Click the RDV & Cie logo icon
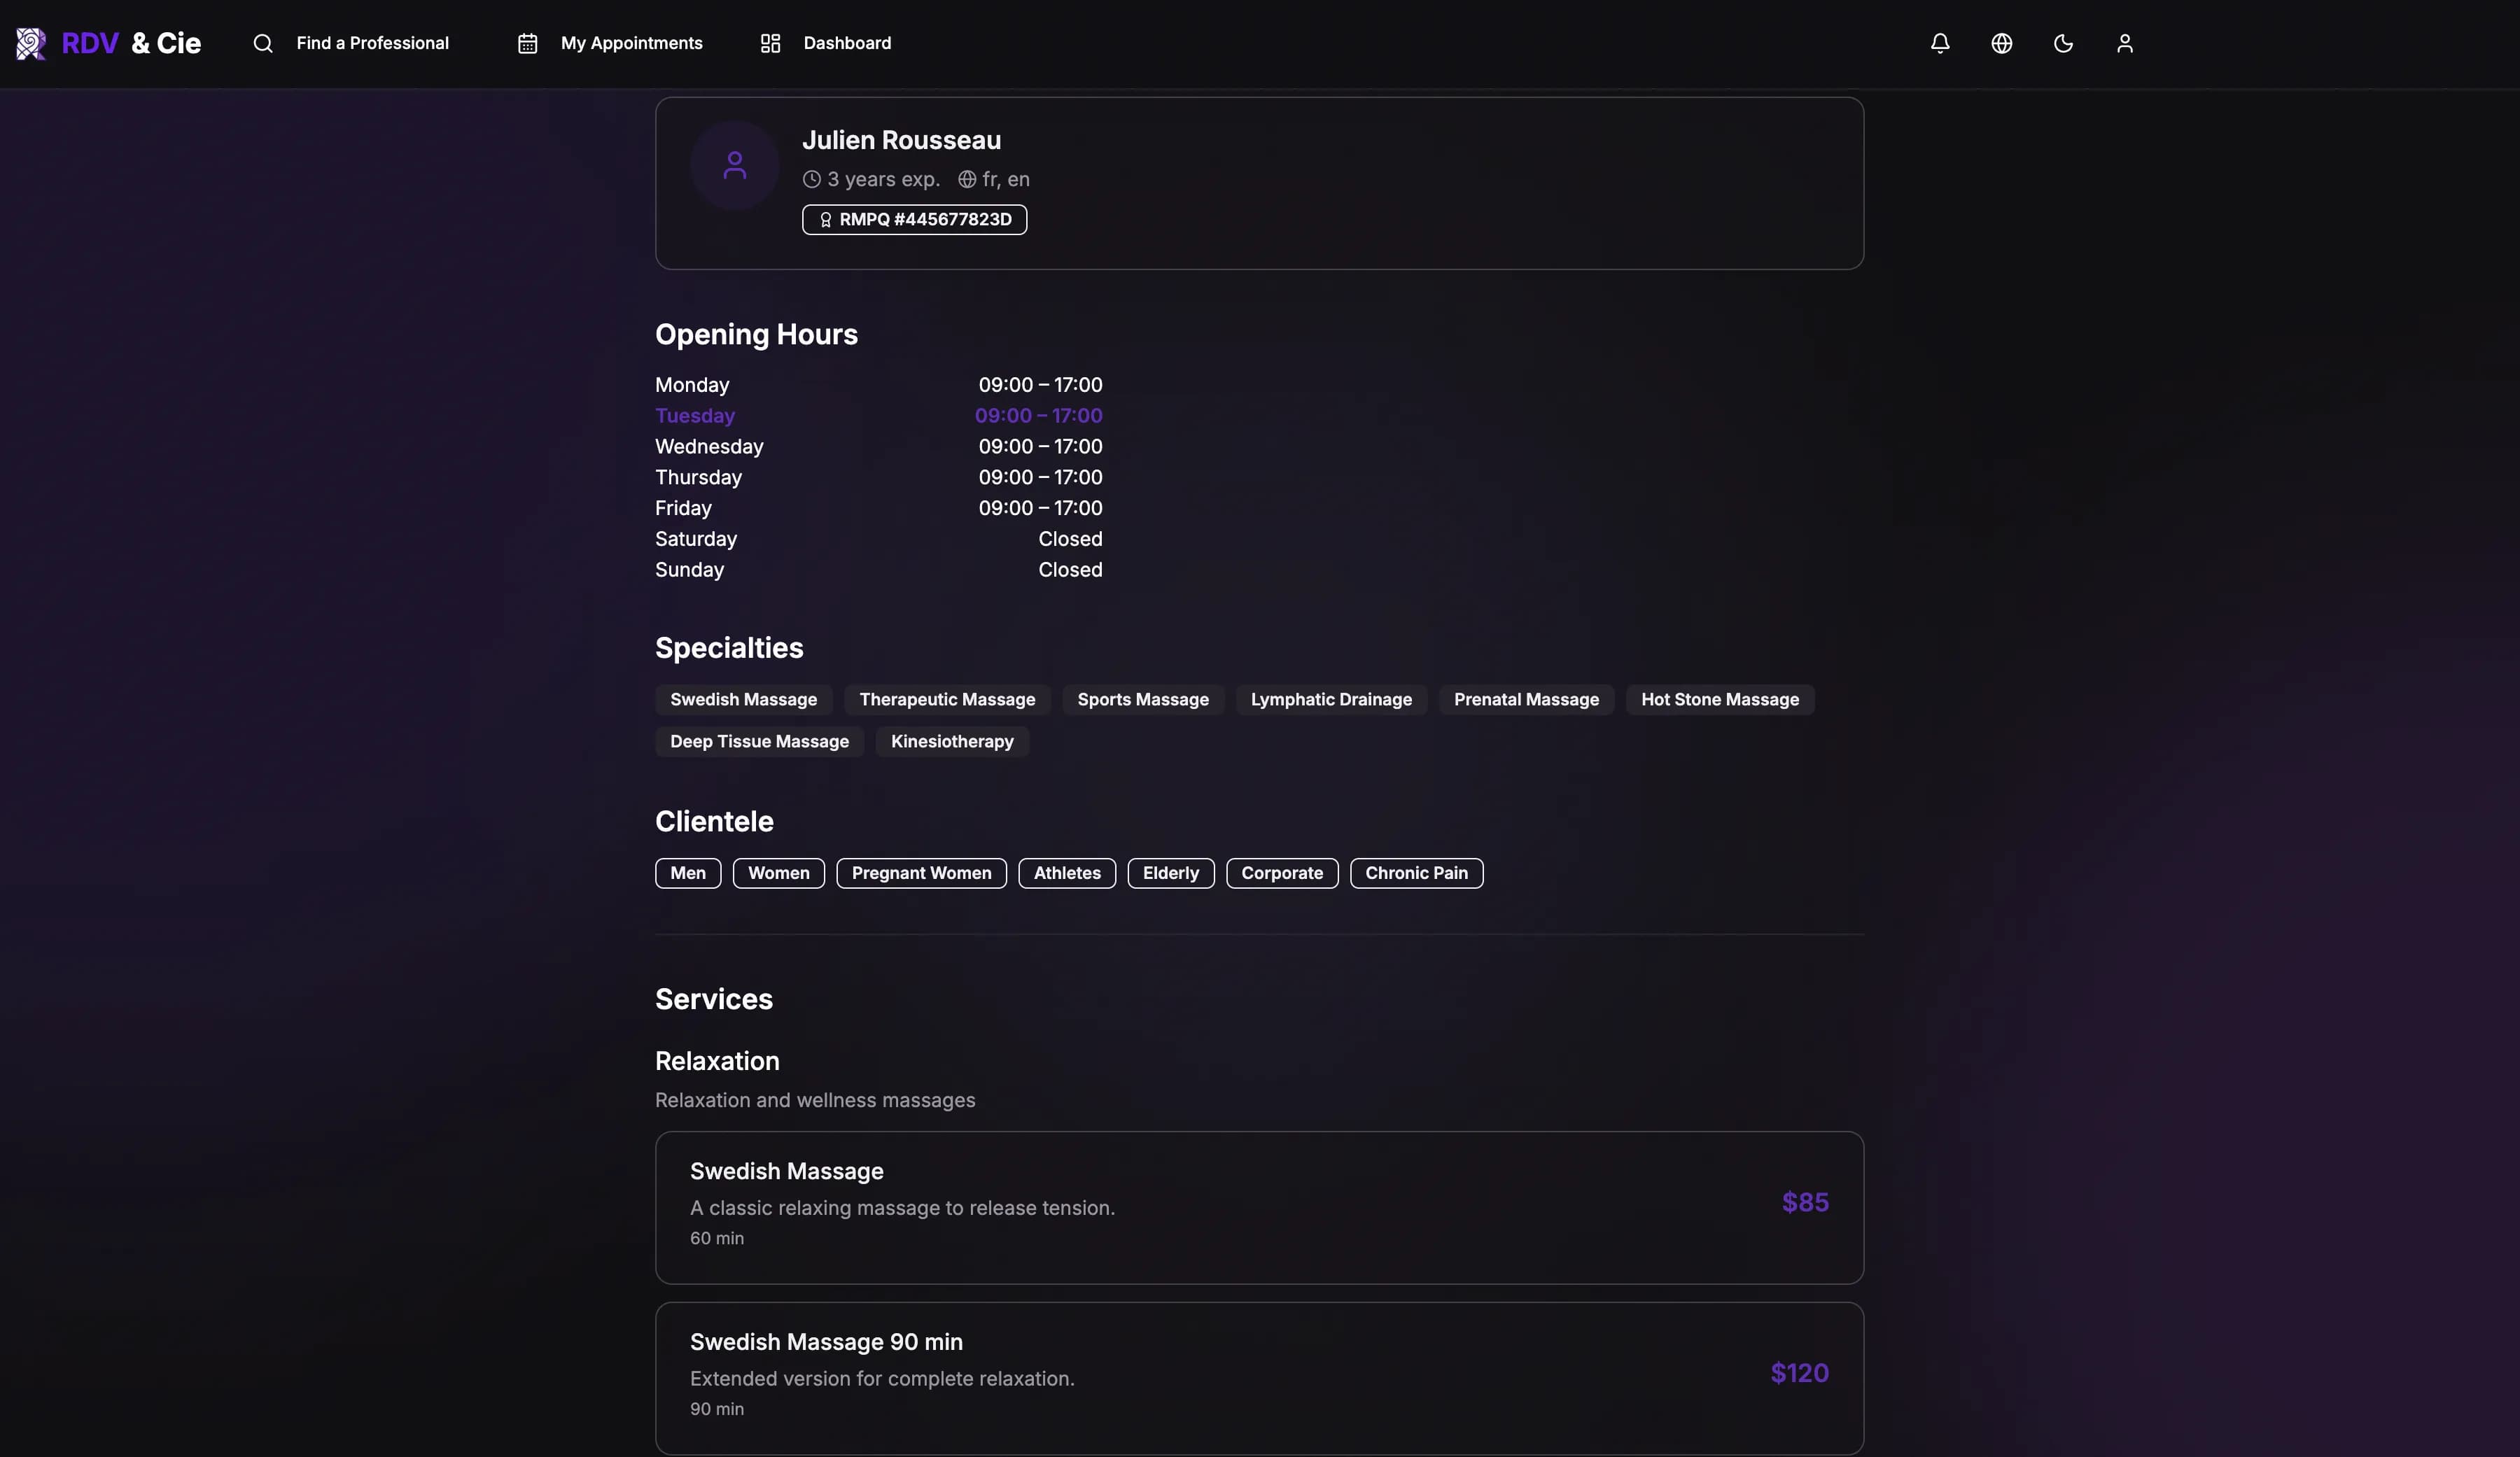The height and width of the screenshot is (1457, 2520). coord(31,43)
